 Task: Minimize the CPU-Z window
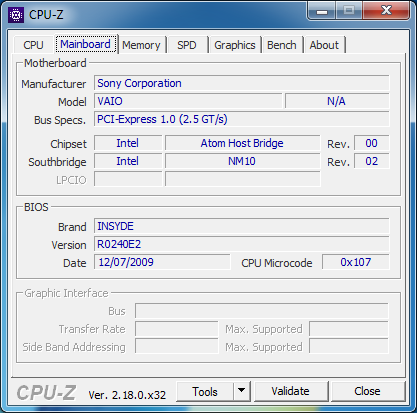click(322, 11)
